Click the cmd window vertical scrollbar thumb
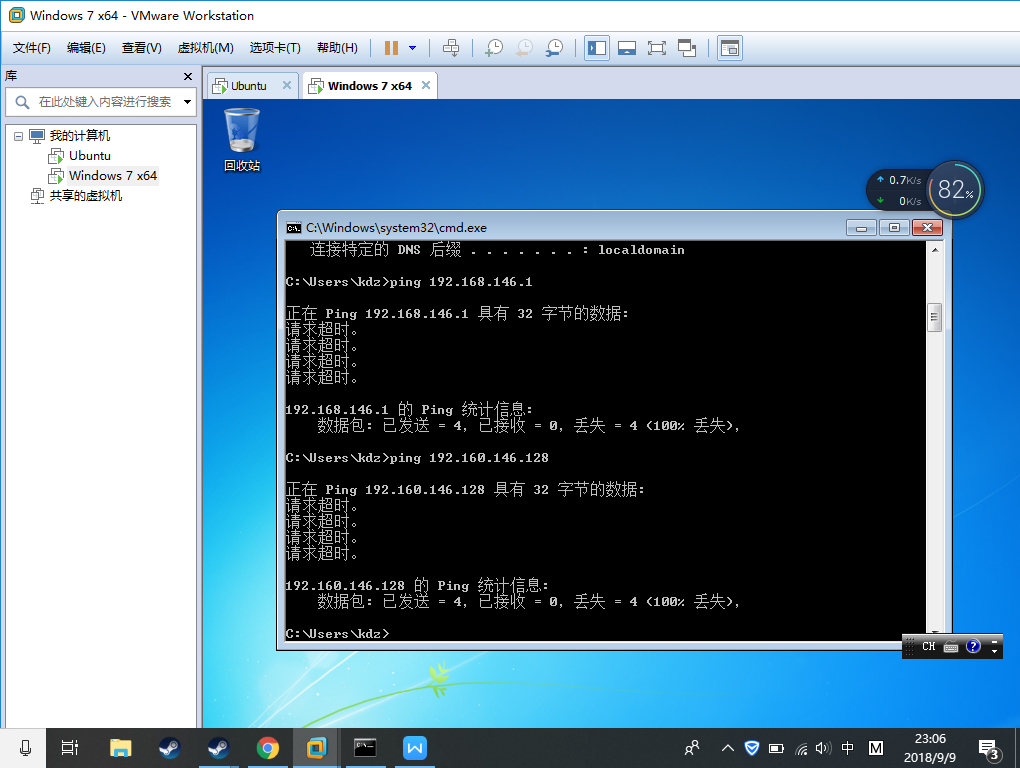 click(x=935, y=317)
